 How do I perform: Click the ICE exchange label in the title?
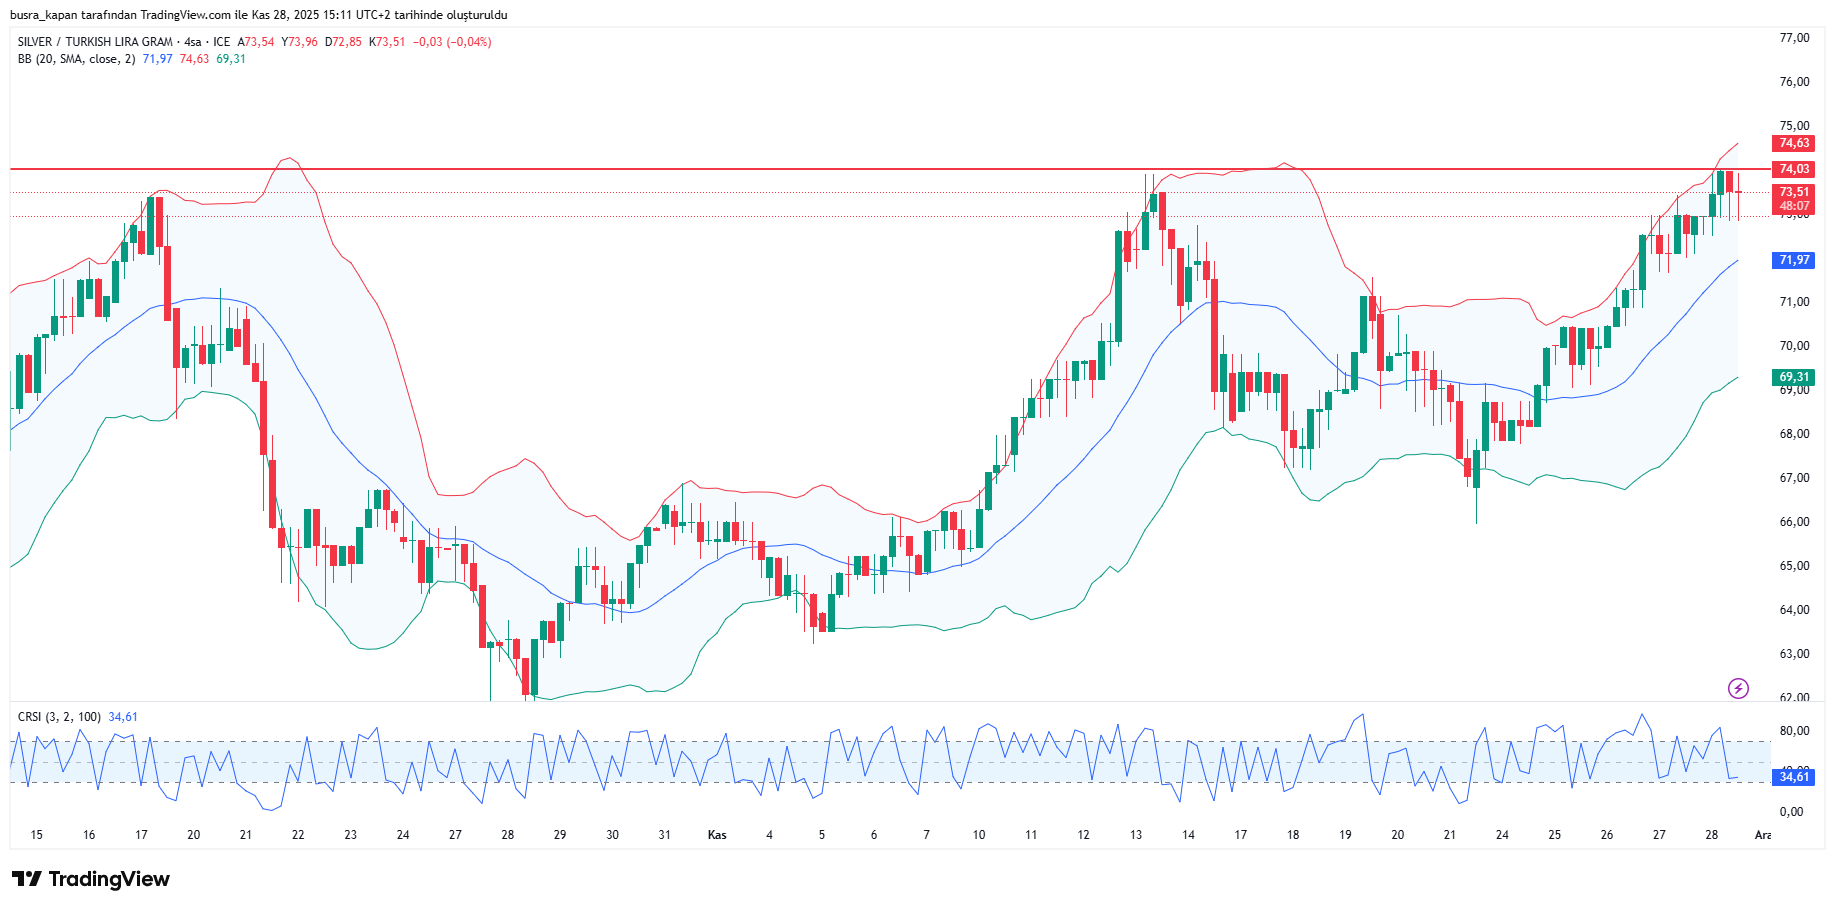tap(221, 42)
